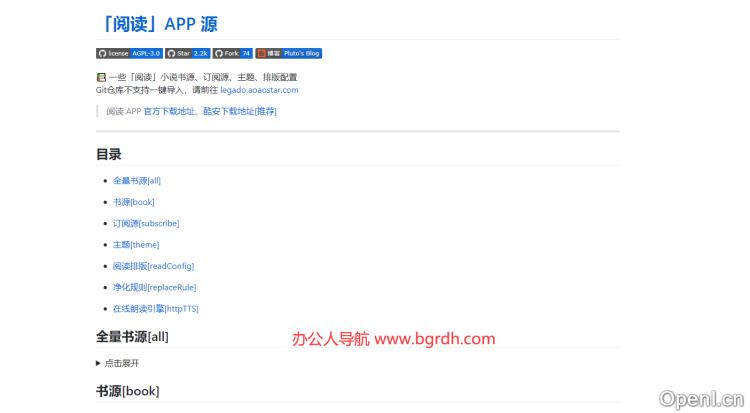
Task: Click the license AGPL-3.0 badge
Action: click(129, 53)
